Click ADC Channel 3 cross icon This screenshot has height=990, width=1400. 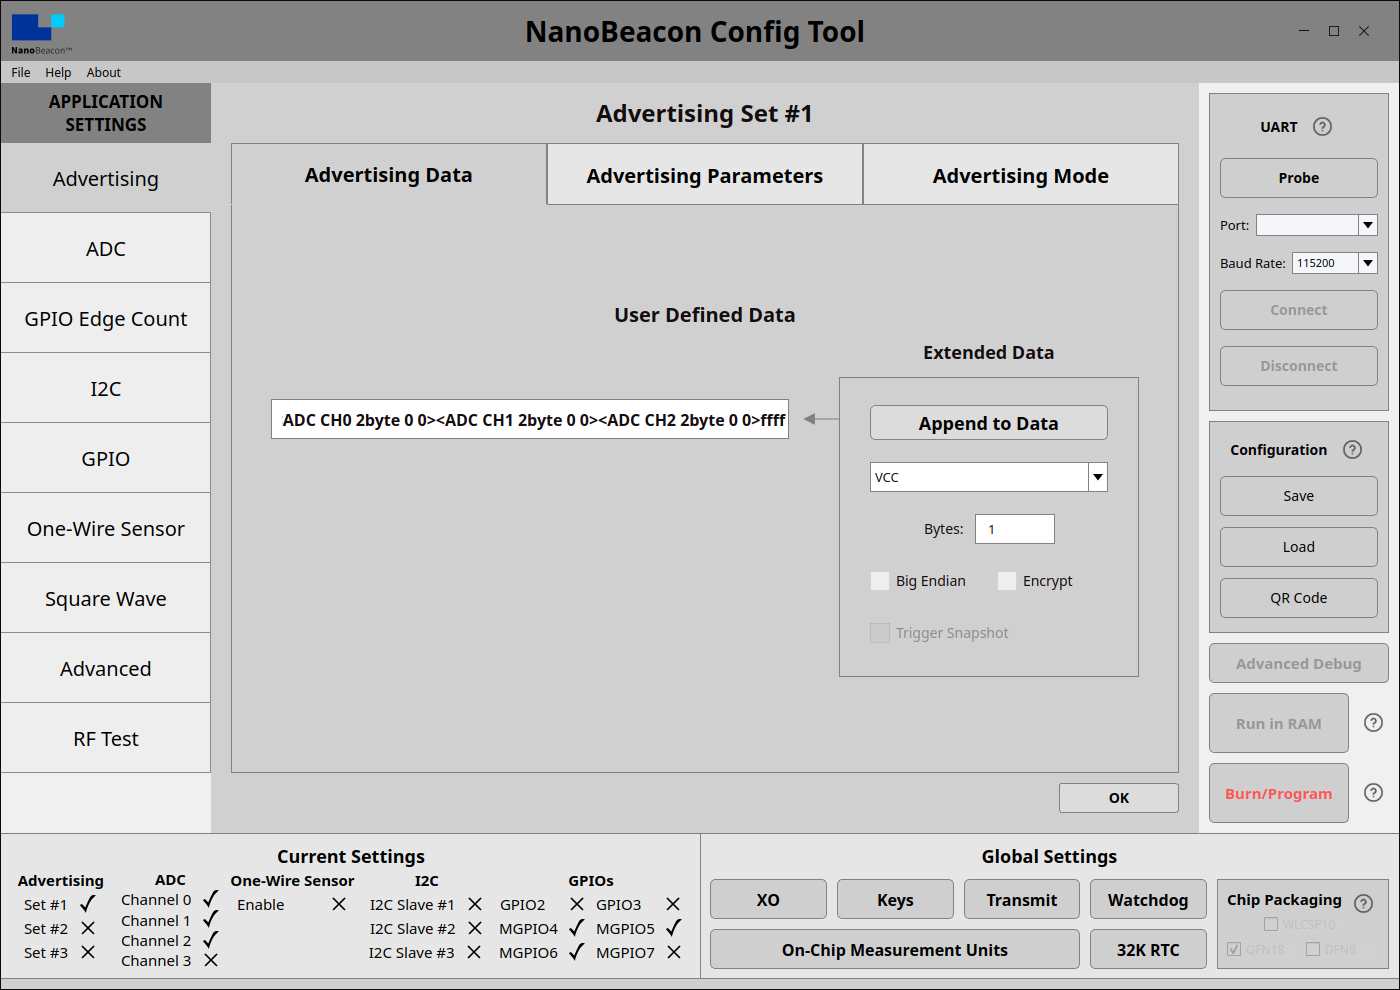pyautogui.click(x=211, y=960)
